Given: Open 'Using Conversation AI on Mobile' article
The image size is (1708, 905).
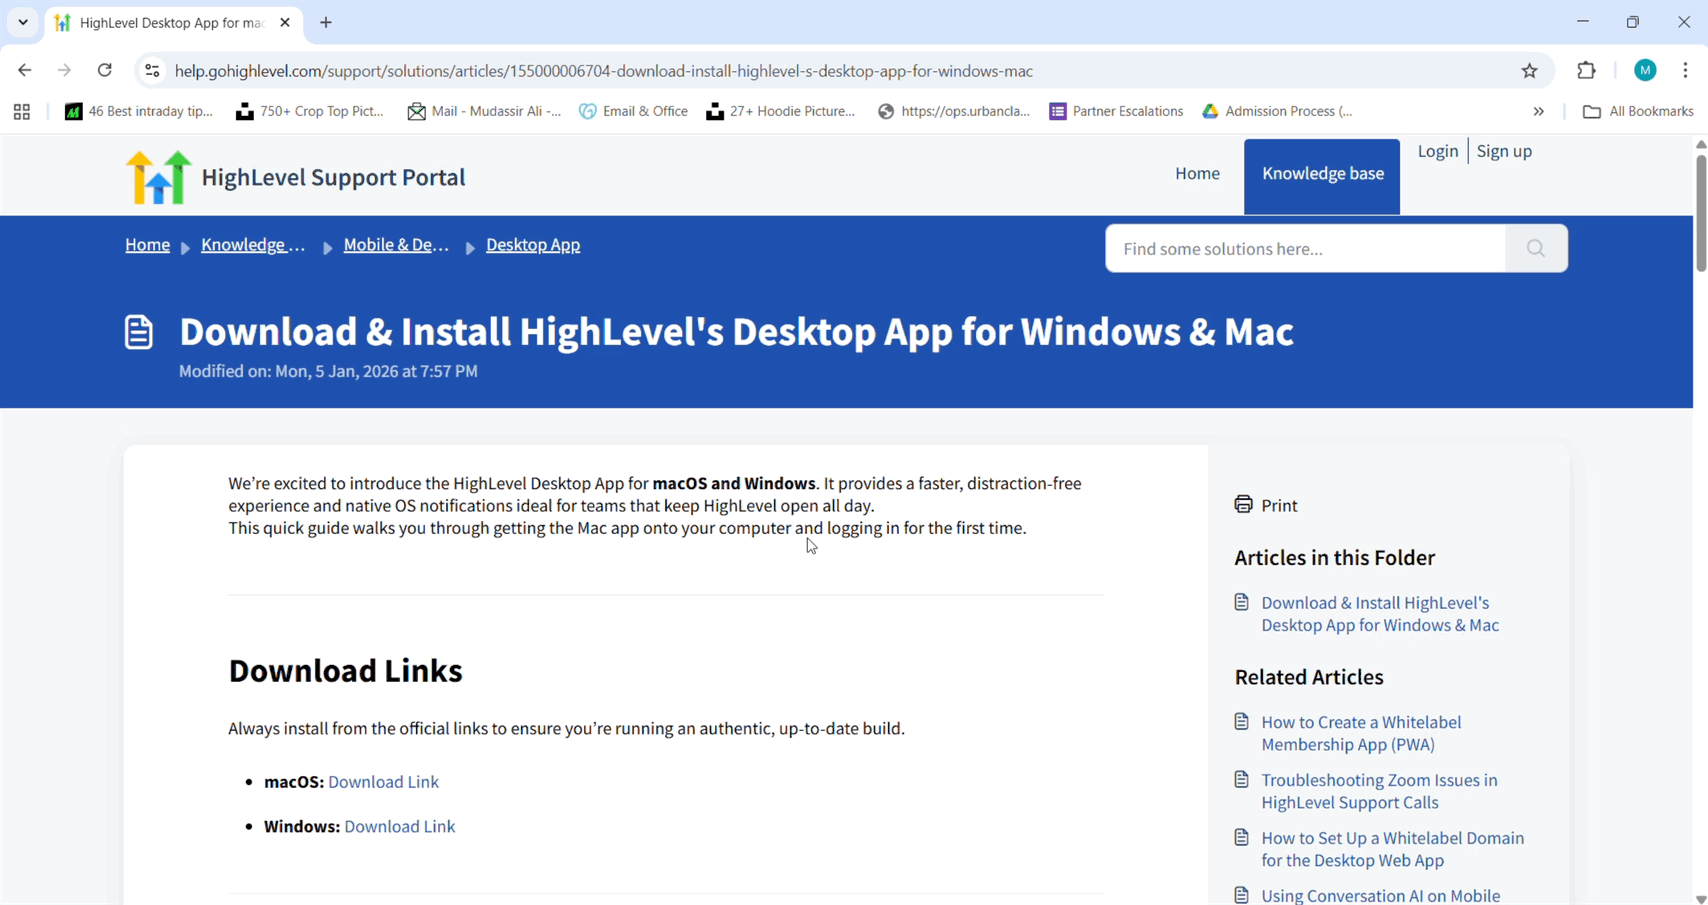Looking at the screenshot, I should click(1381, 896).
